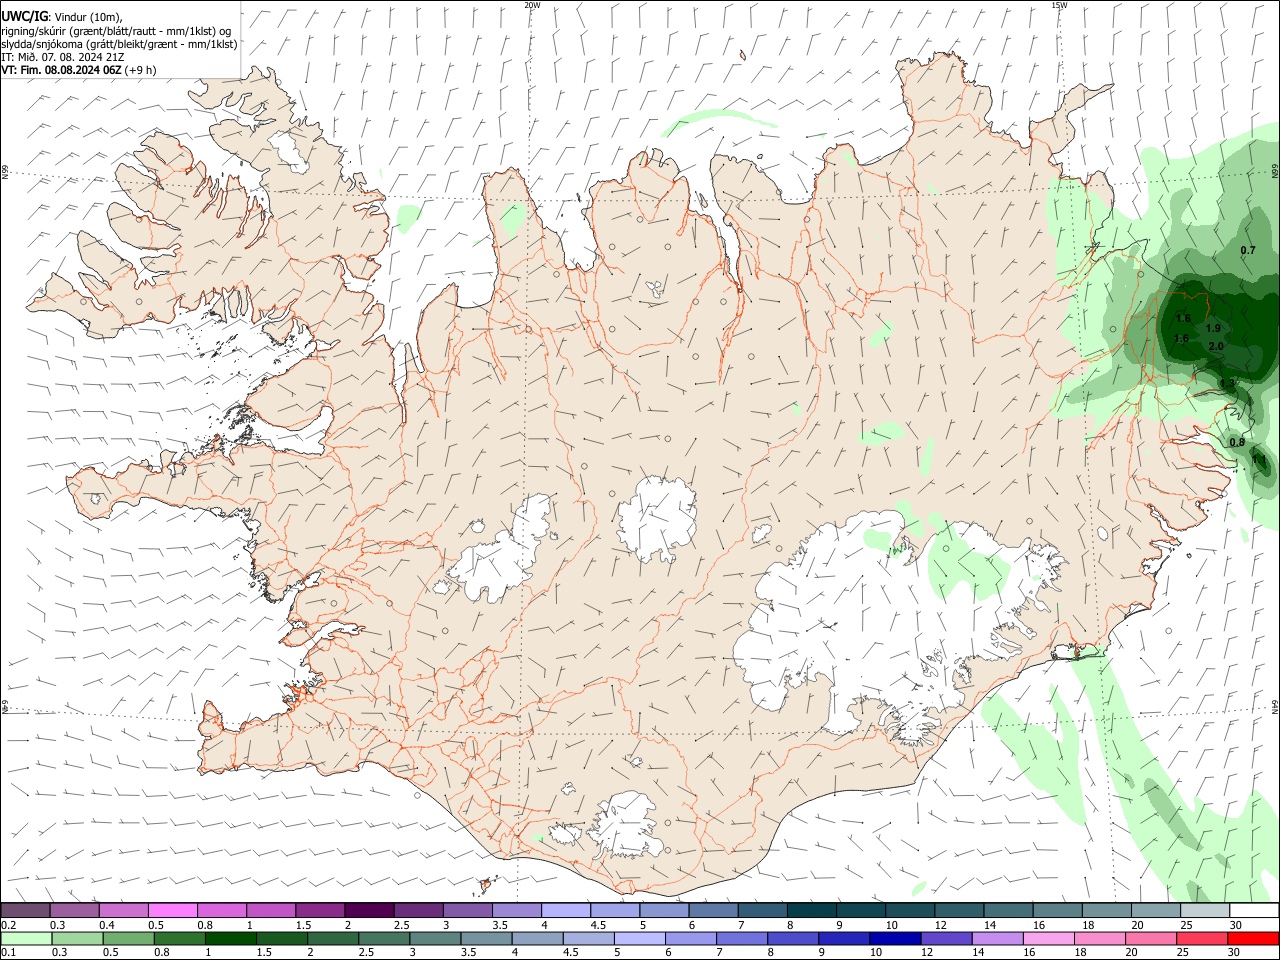This screenshot has height=960, width=1280.
Task: Pick the dark purple 2 swatch in the top legend row
Action: (x=369, y=910)
